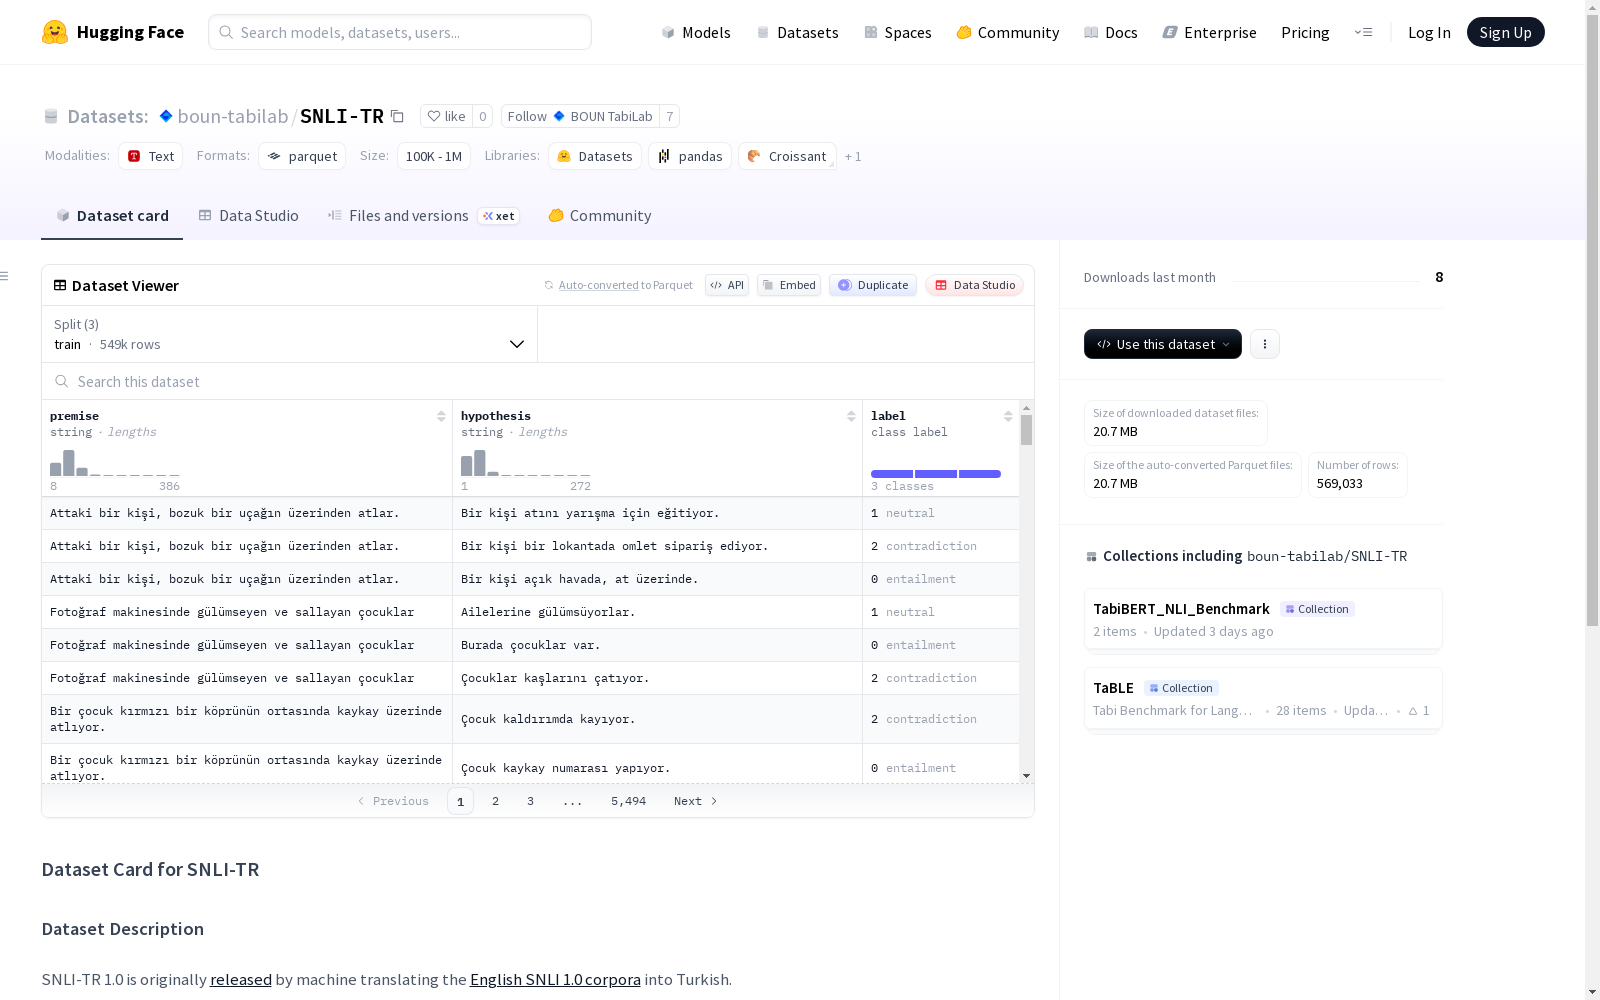Select row 'Bir kişi atını yarışma için eğitiyor.'
The width and height of the screenshot is (1600, 1000).
click(x=530, y=513)
